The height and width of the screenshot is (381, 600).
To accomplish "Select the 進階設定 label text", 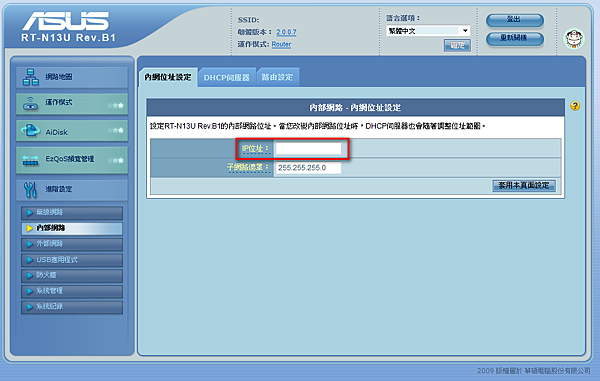I will pyautogui.click(x=59, y=189).
